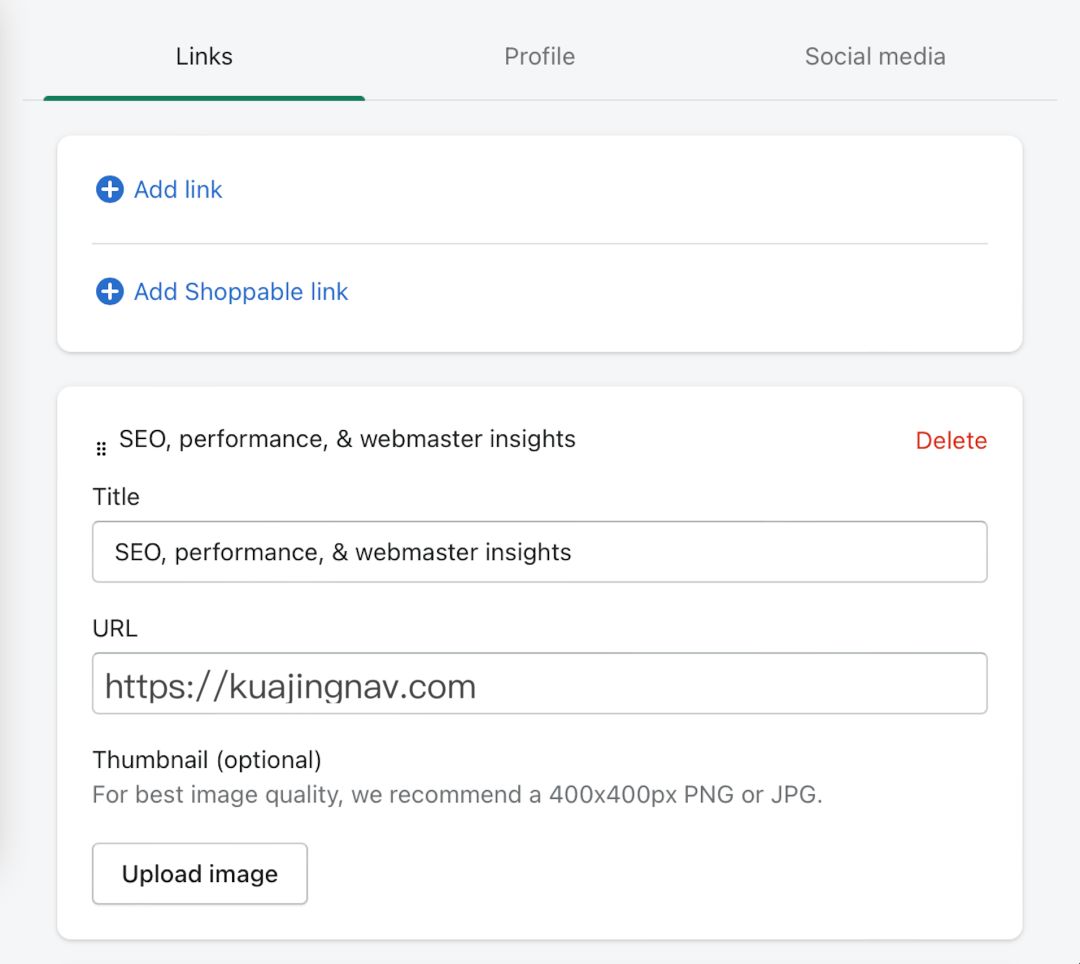Click the green underline beneath the Links tab
This screenshot has height=964, width=1080.
[204, 98]
